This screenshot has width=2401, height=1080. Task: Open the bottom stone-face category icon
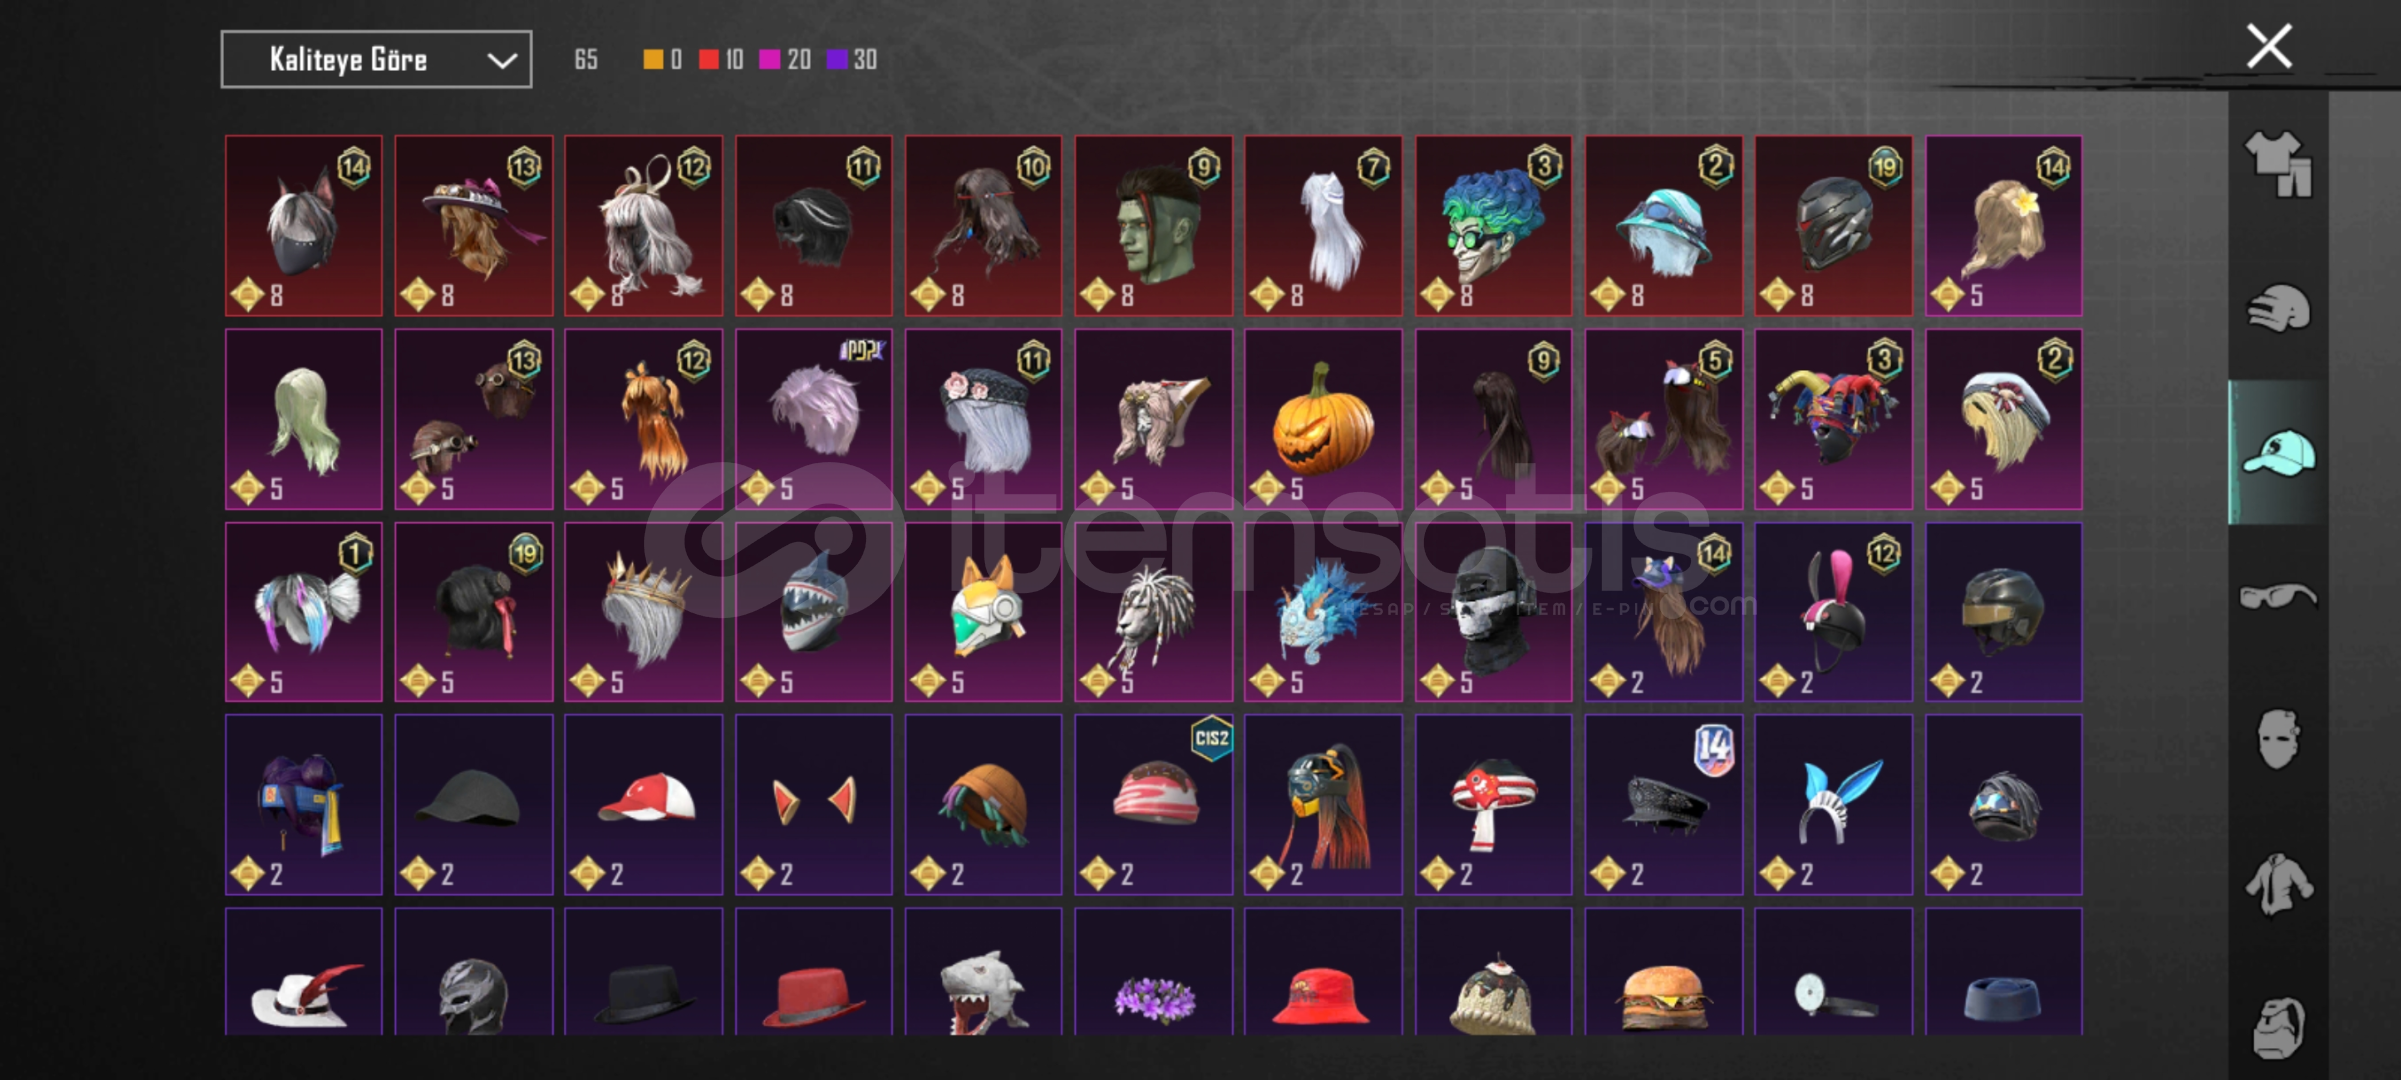2278,1027
